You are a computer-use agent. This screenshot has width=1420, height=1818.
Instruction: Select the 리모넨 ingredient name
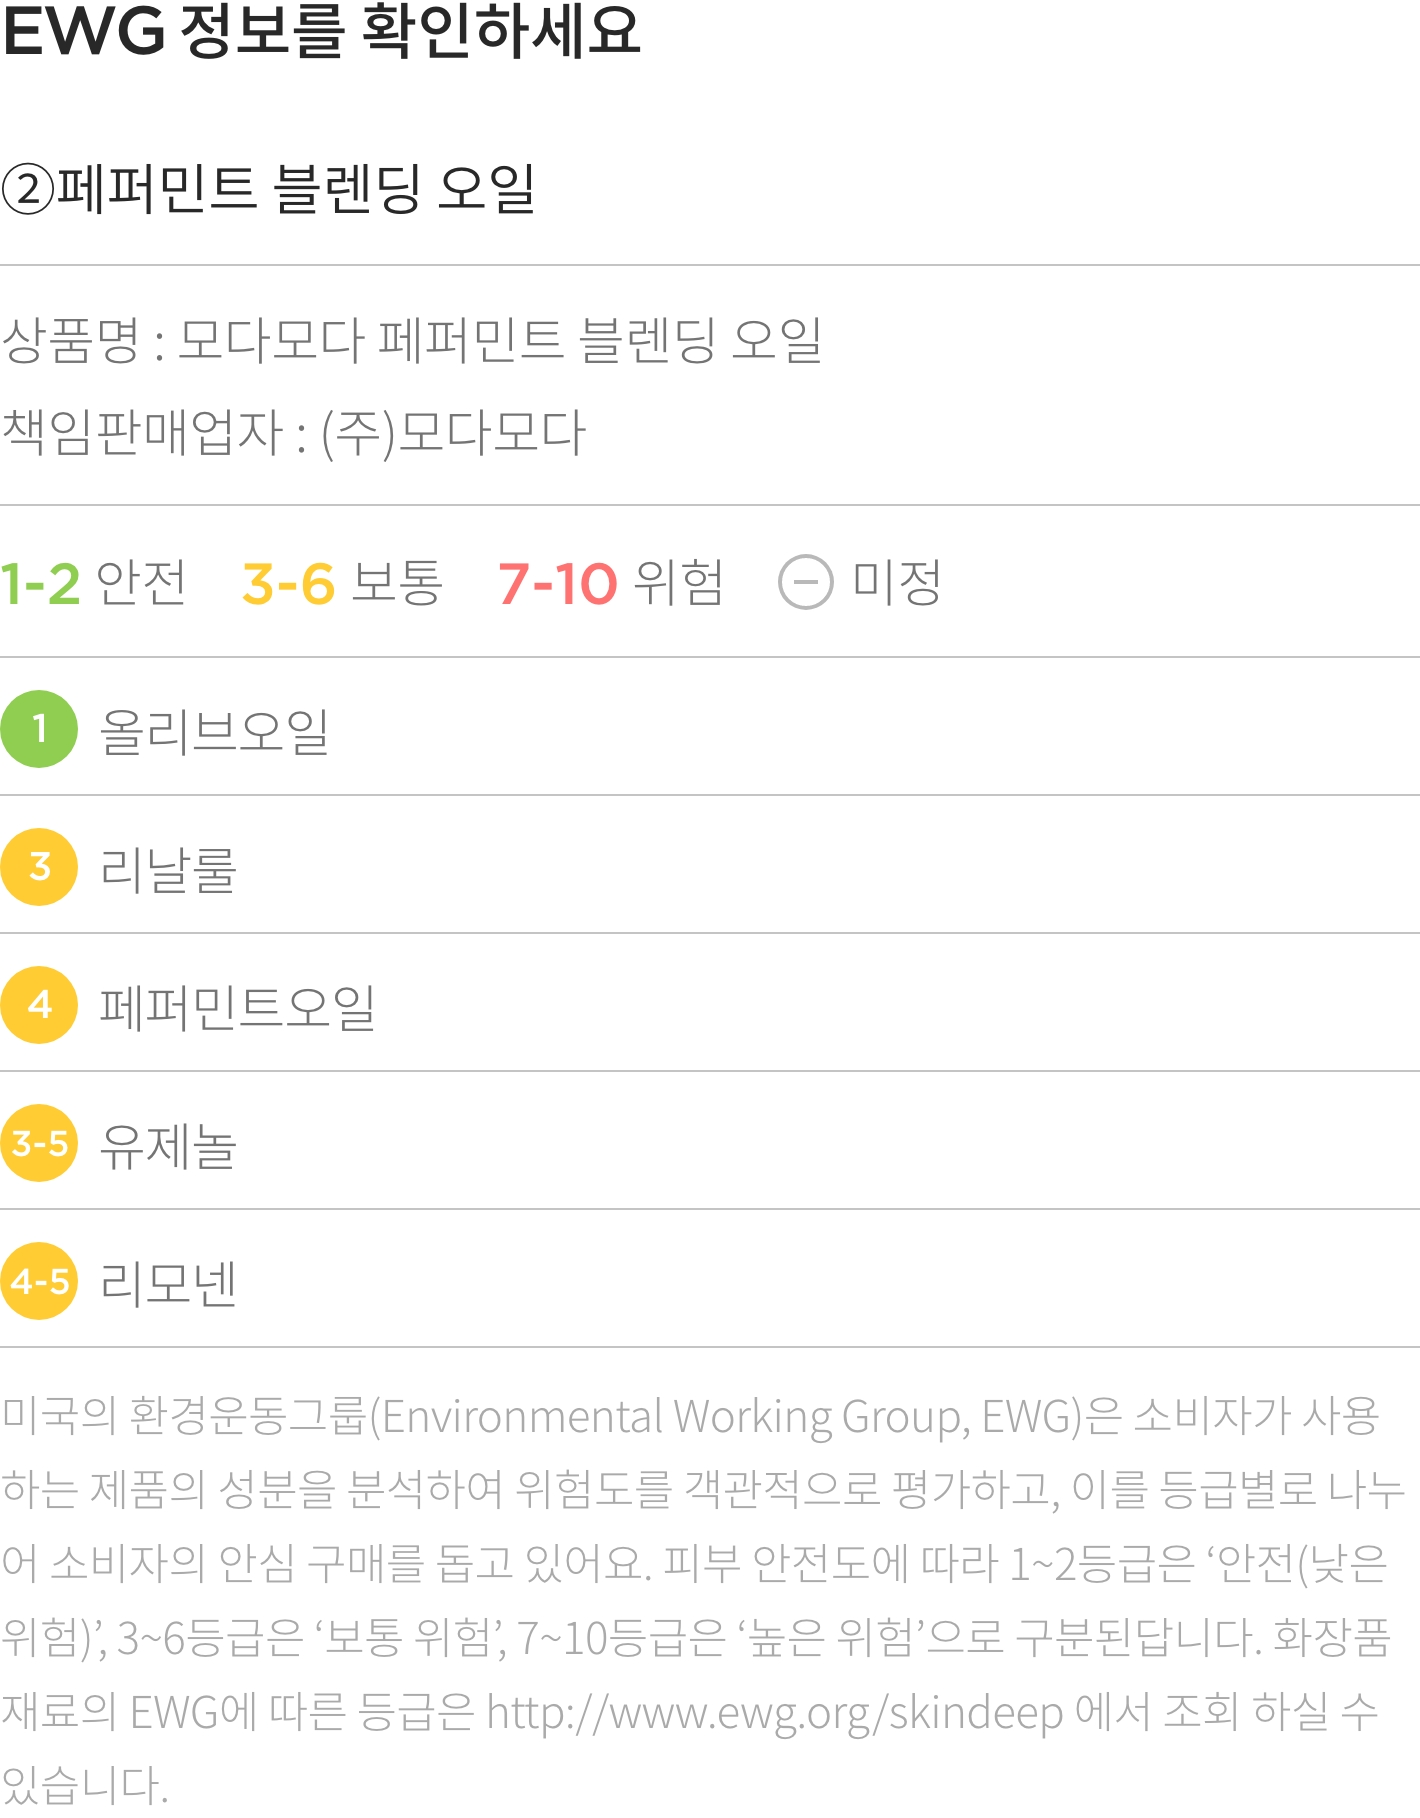point(168,1282)
